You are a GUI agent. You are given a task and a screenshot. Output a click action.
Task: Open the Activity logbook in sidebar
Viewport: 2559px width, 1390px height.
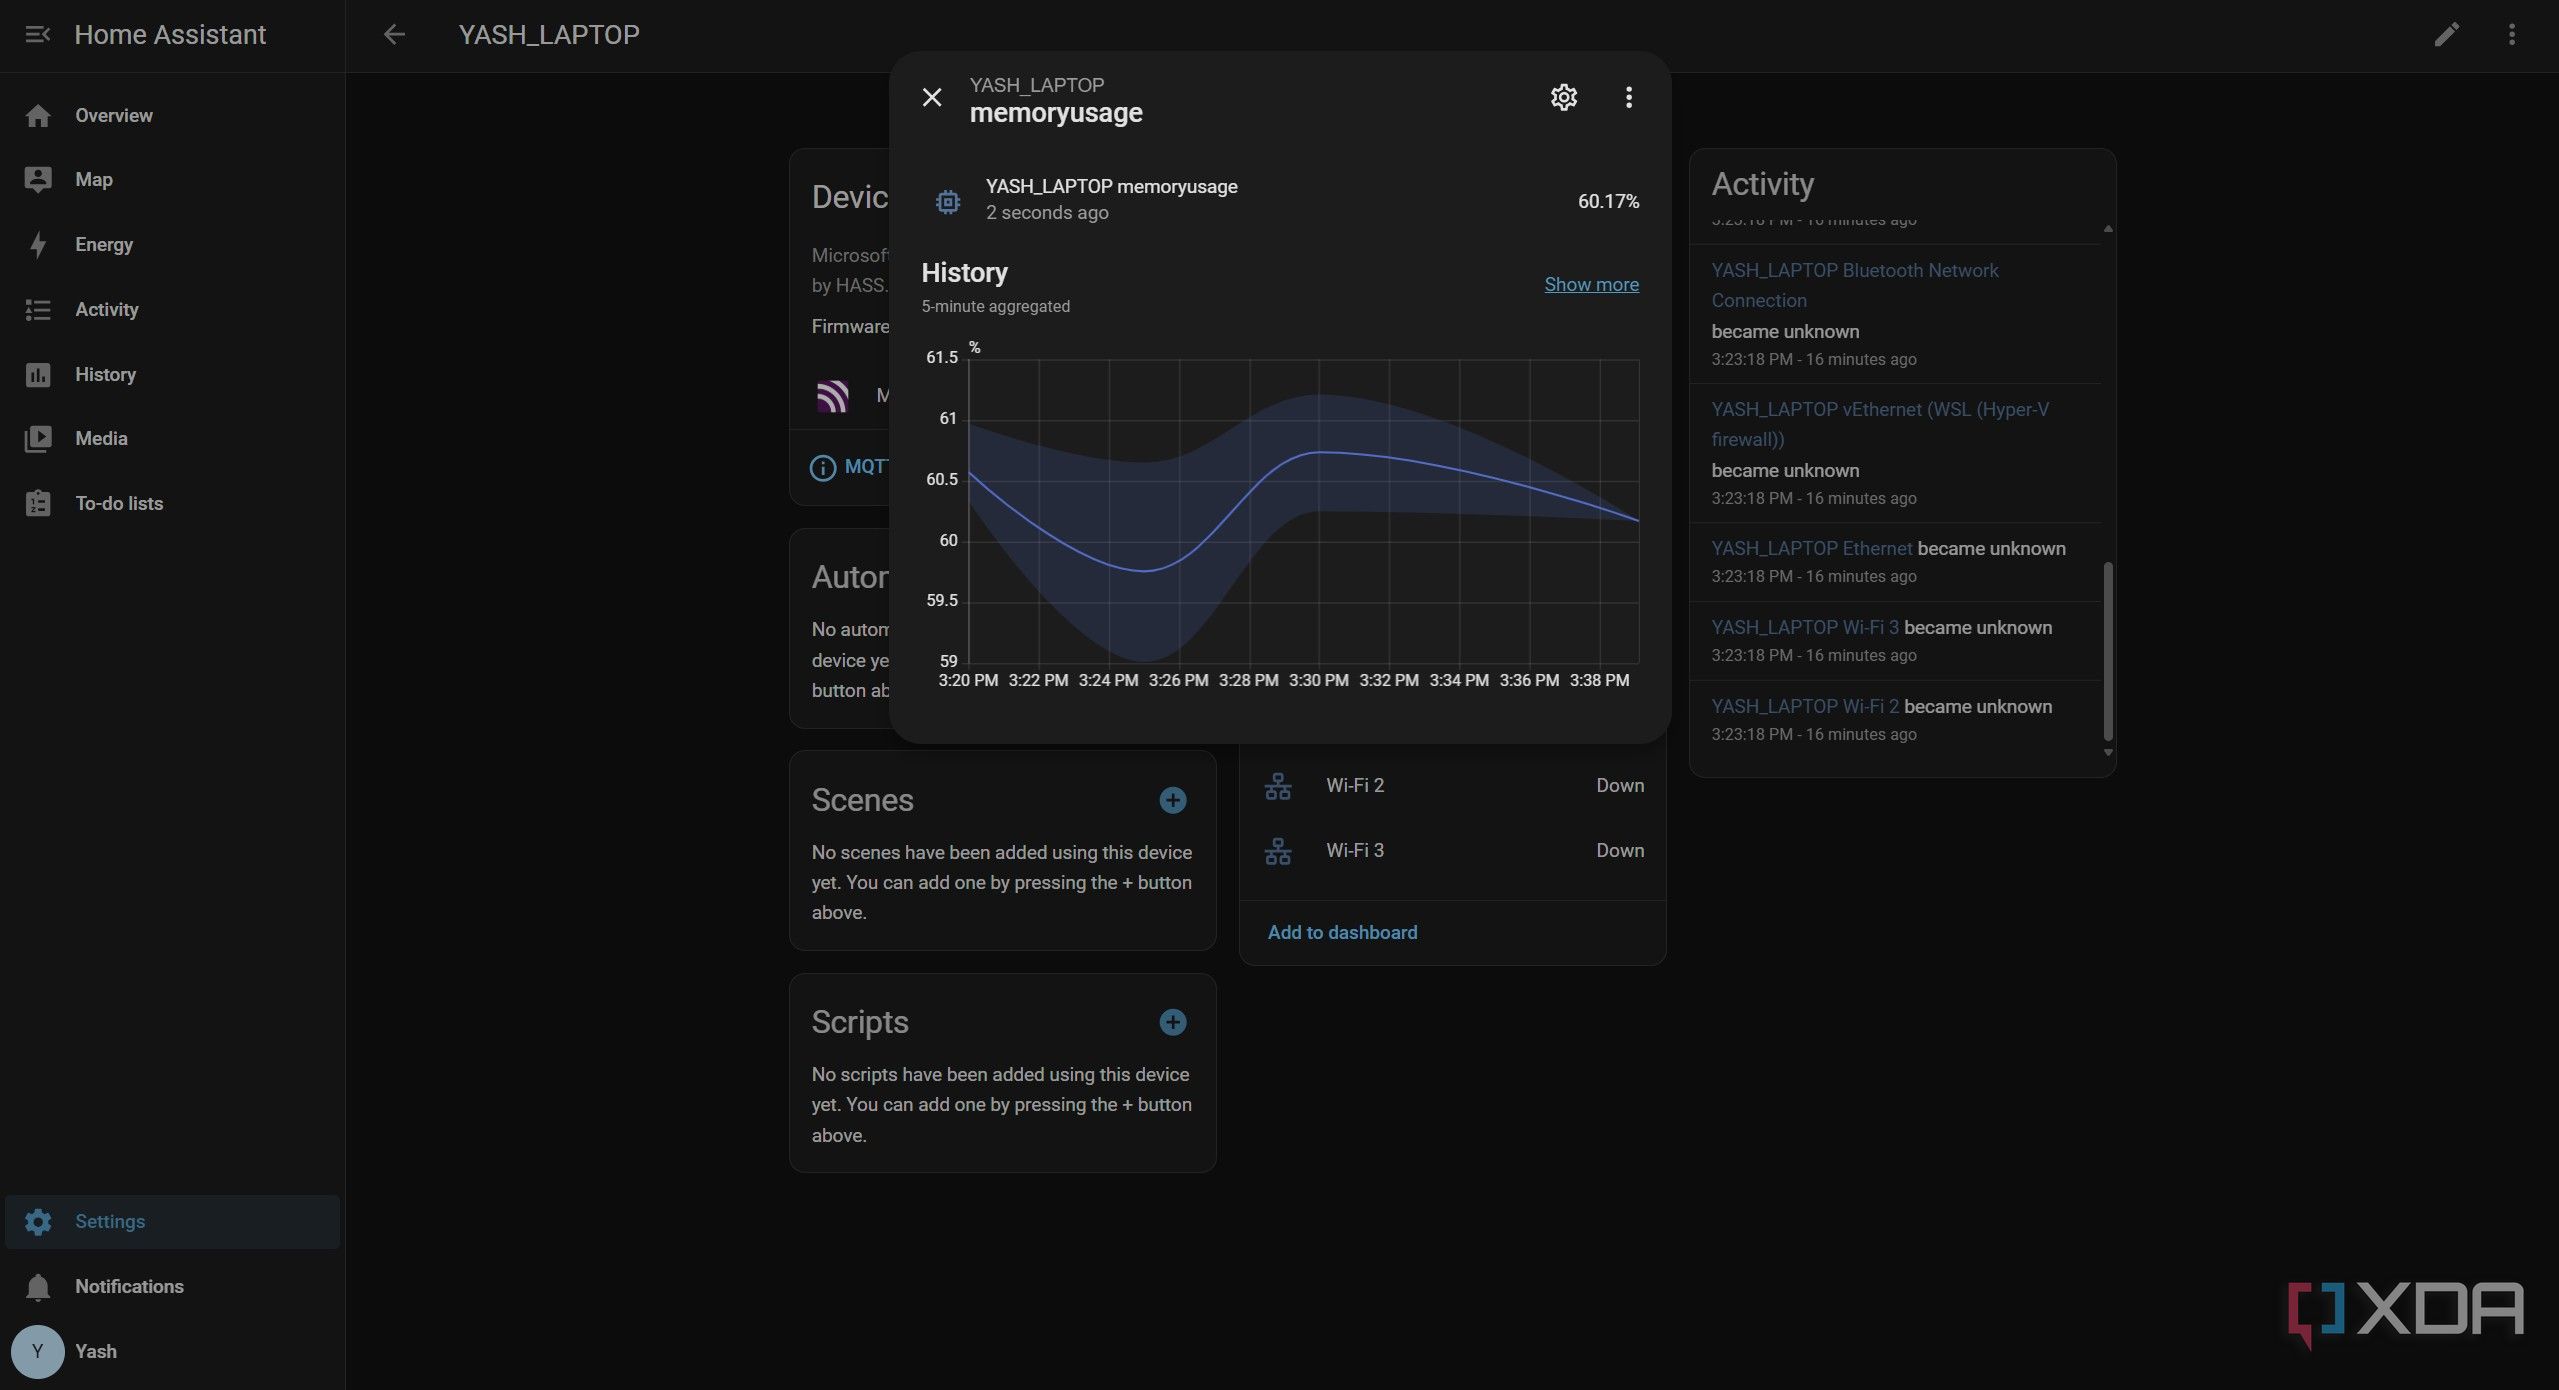click(172, 310)
